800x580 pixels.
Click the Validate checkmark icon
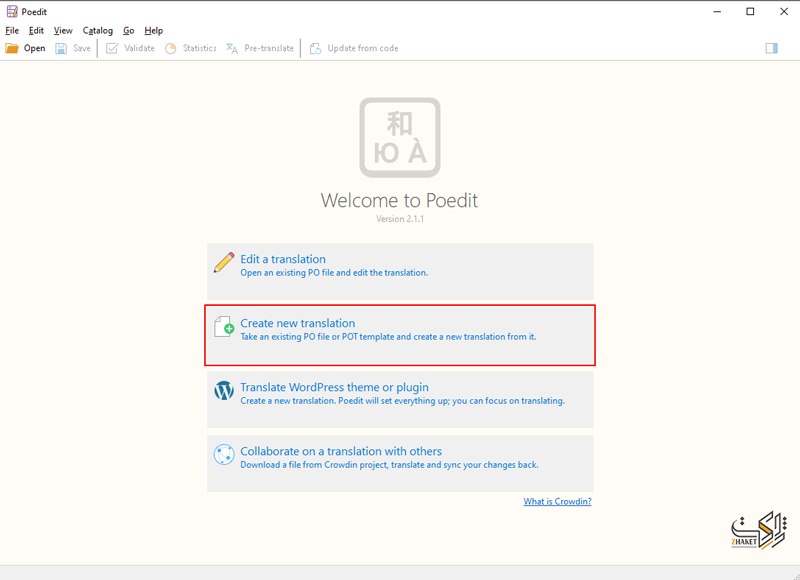coord(112,48)
